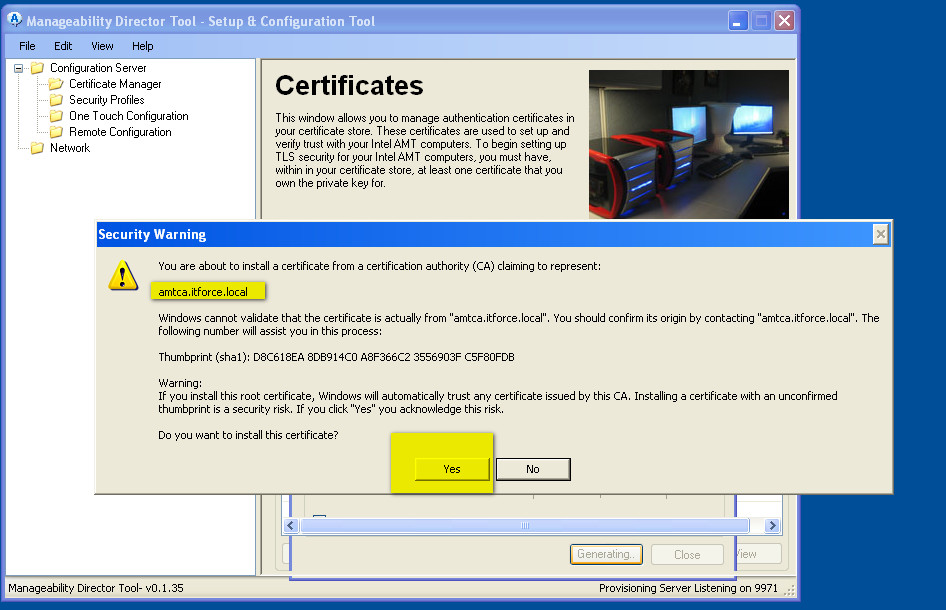This screenshot has width=946, height=610.
Task: Click the Certificate Manager folder icon
Action: 56,84
